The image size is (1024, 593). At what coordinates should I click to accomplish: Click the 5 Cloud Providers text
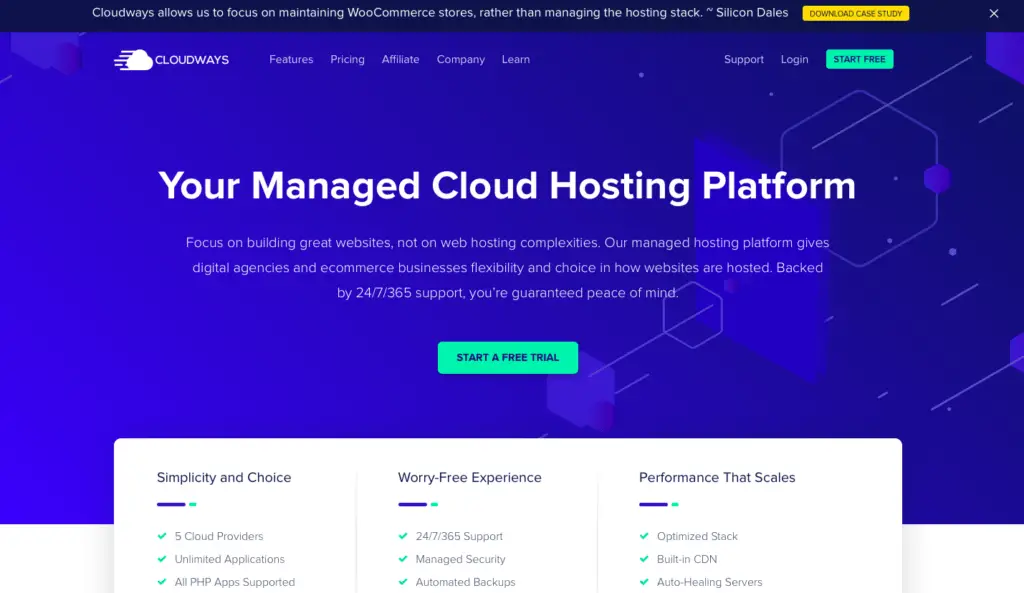219,536
